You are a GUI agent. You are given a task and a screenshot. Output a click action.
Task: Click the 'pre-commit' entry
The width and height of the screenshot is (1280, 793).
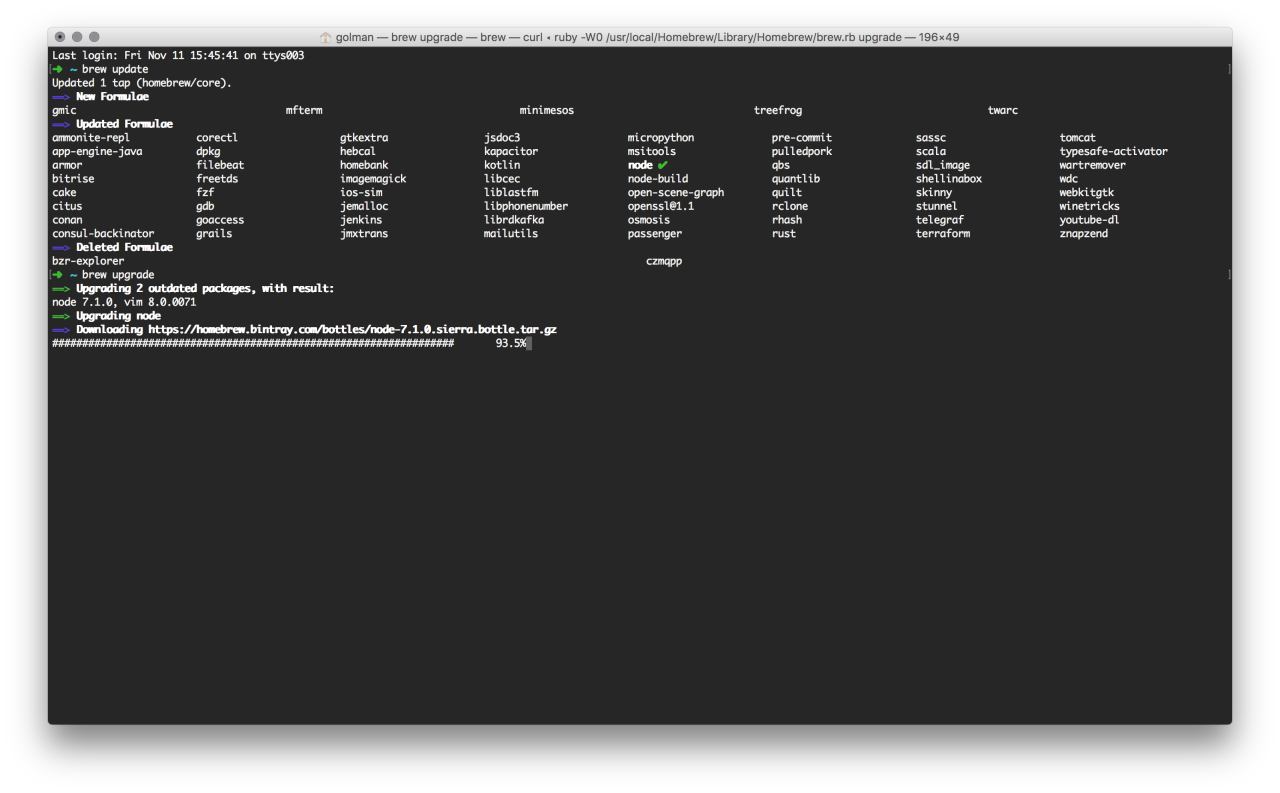click(x=802, y=138)
